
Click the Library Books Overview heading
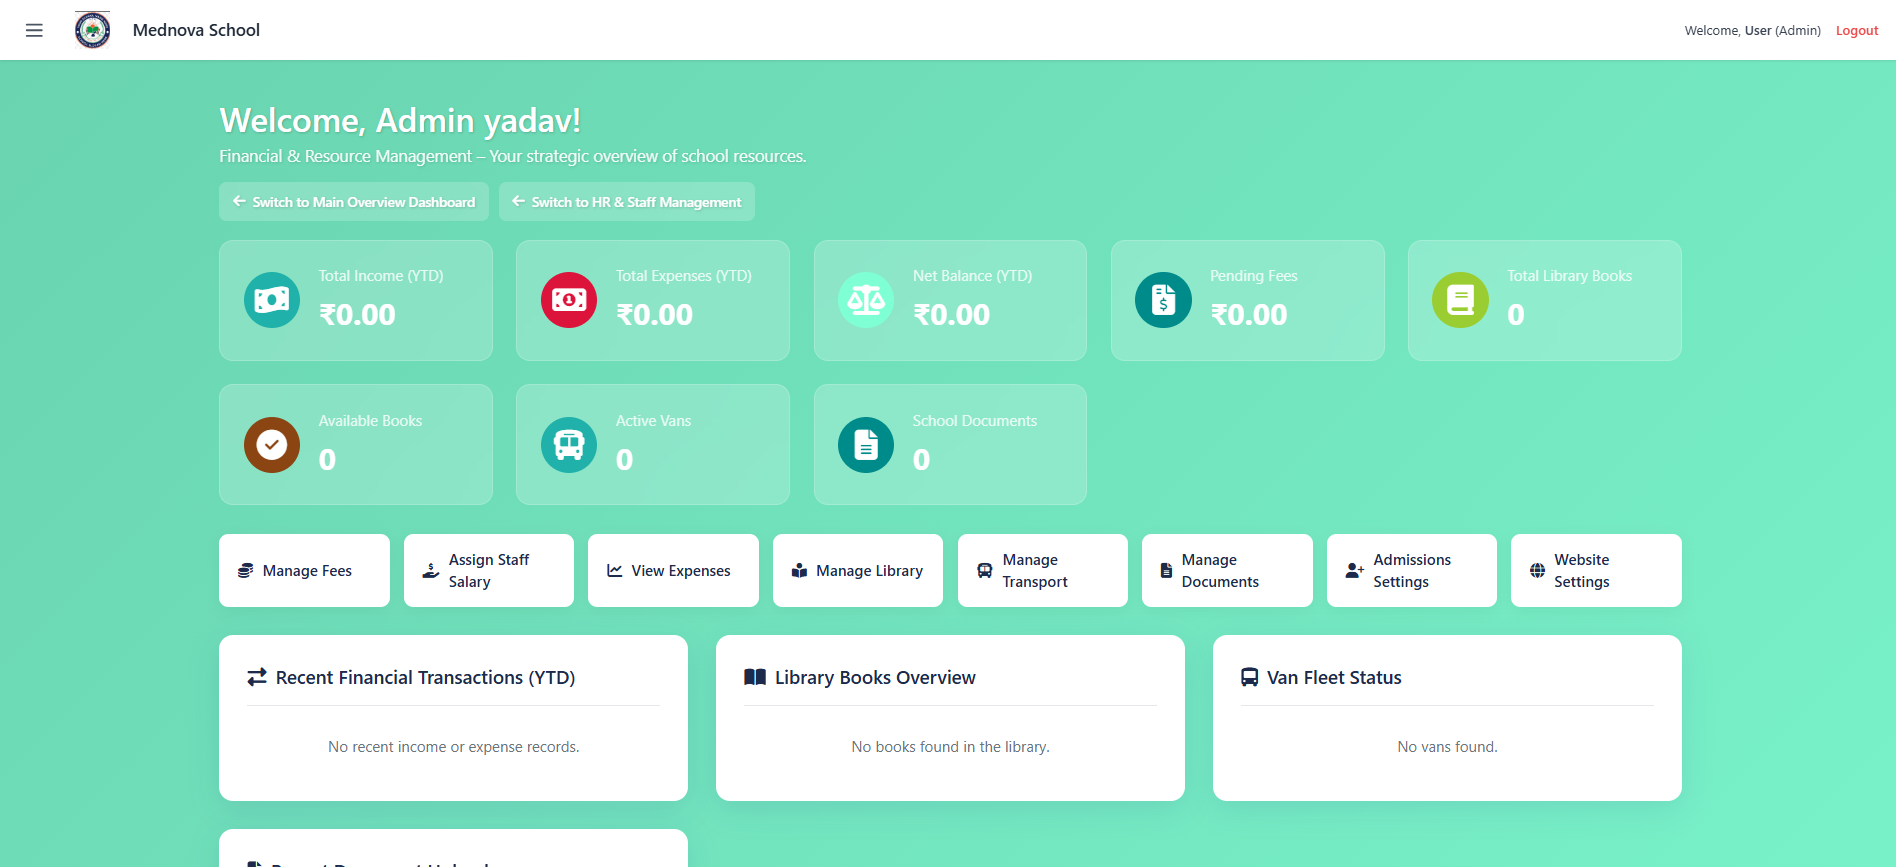(875, 677)
